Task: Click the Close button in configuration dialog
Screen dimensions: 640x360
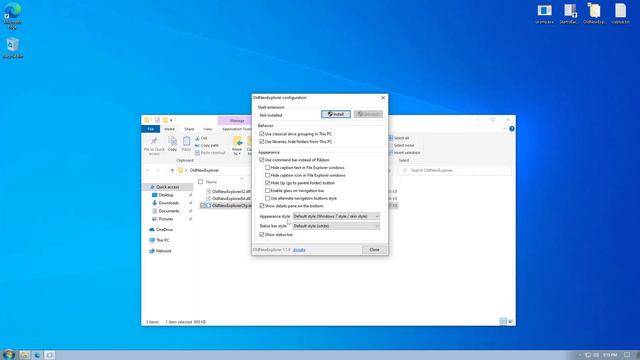Action: tap(374, 249)
